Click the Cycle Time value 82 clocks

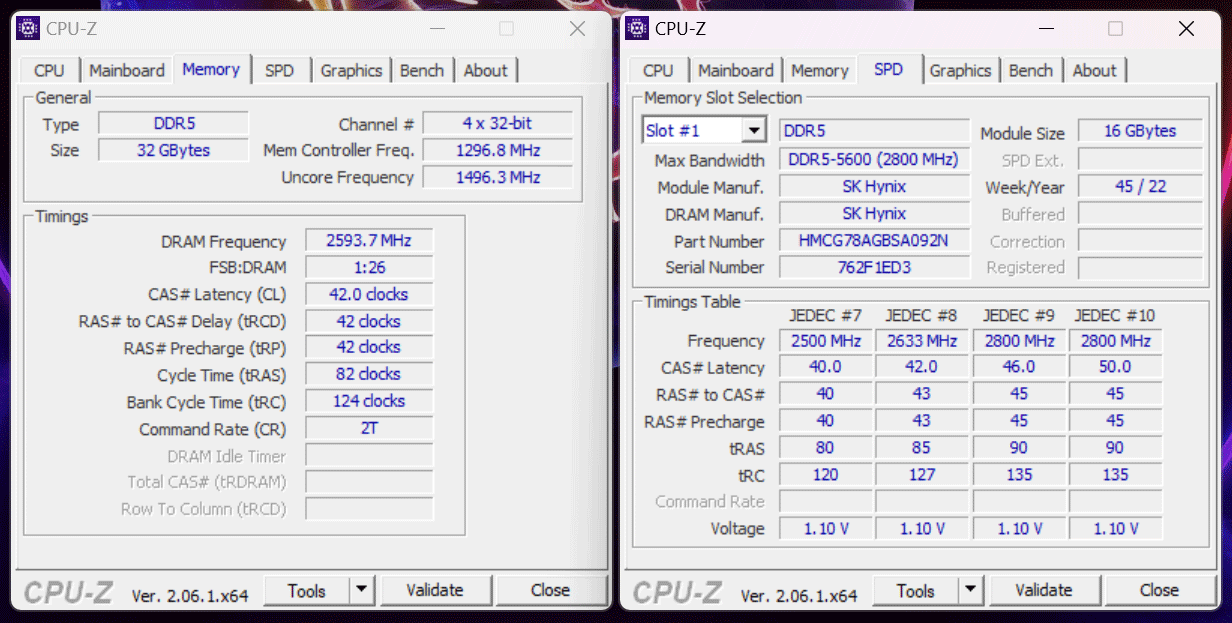click(369, 374)
